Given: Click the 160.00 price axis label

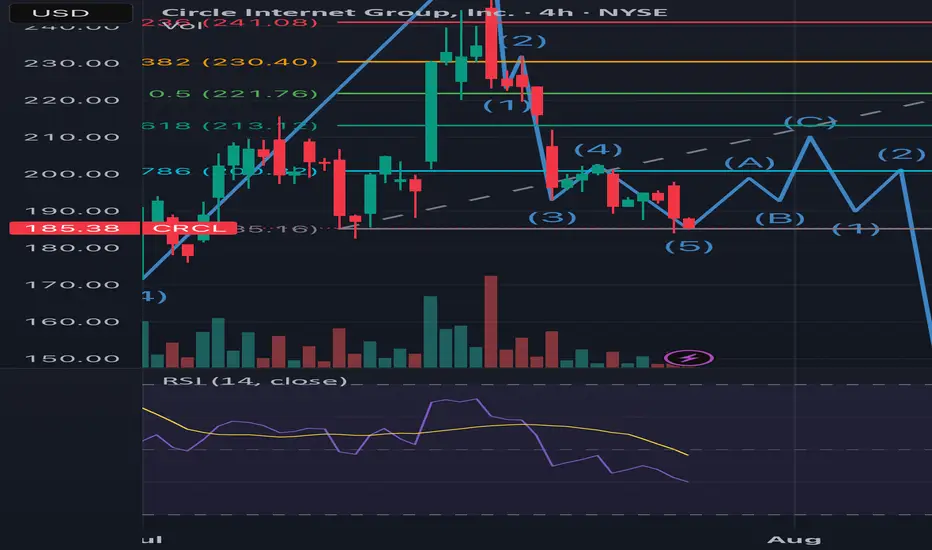Looking at the screenshot, I should (x=71, y=322).
